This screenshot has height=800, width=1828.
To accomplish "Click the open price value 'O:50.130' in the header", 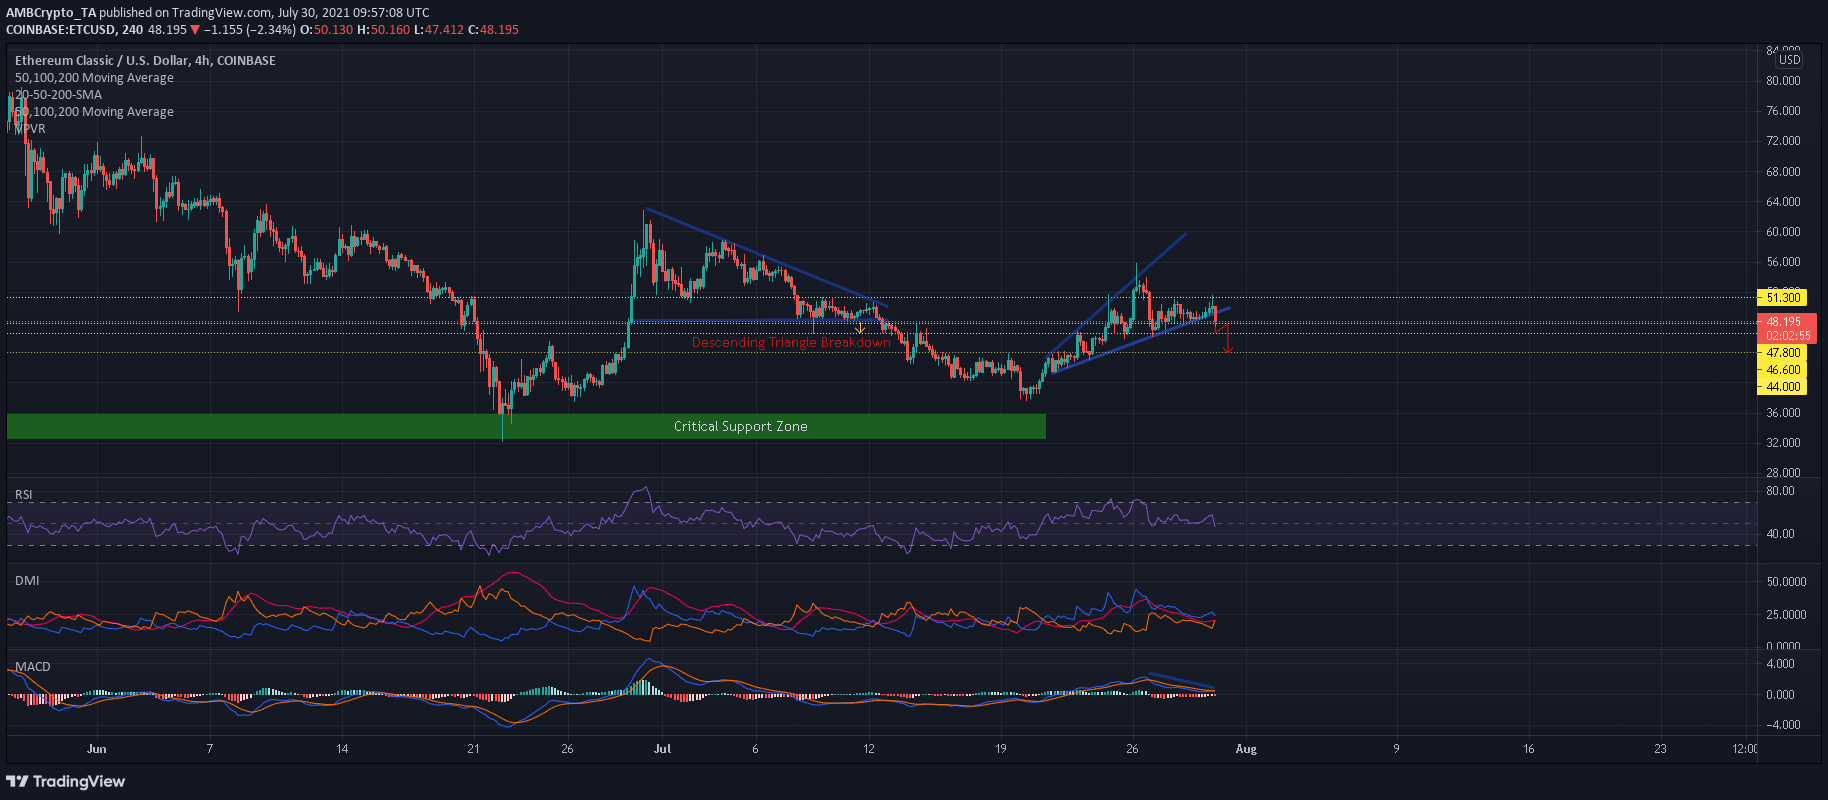I will (x=327, y=30).
